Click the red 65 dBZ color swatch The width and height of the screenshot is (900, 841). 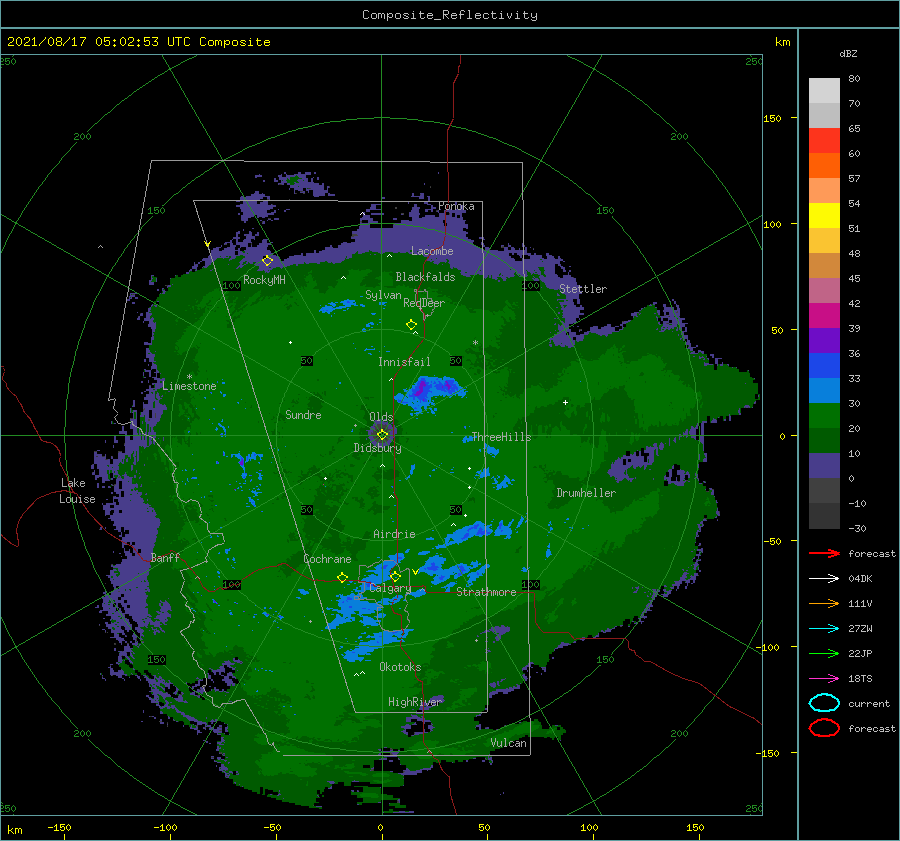[x=824, y=141]
